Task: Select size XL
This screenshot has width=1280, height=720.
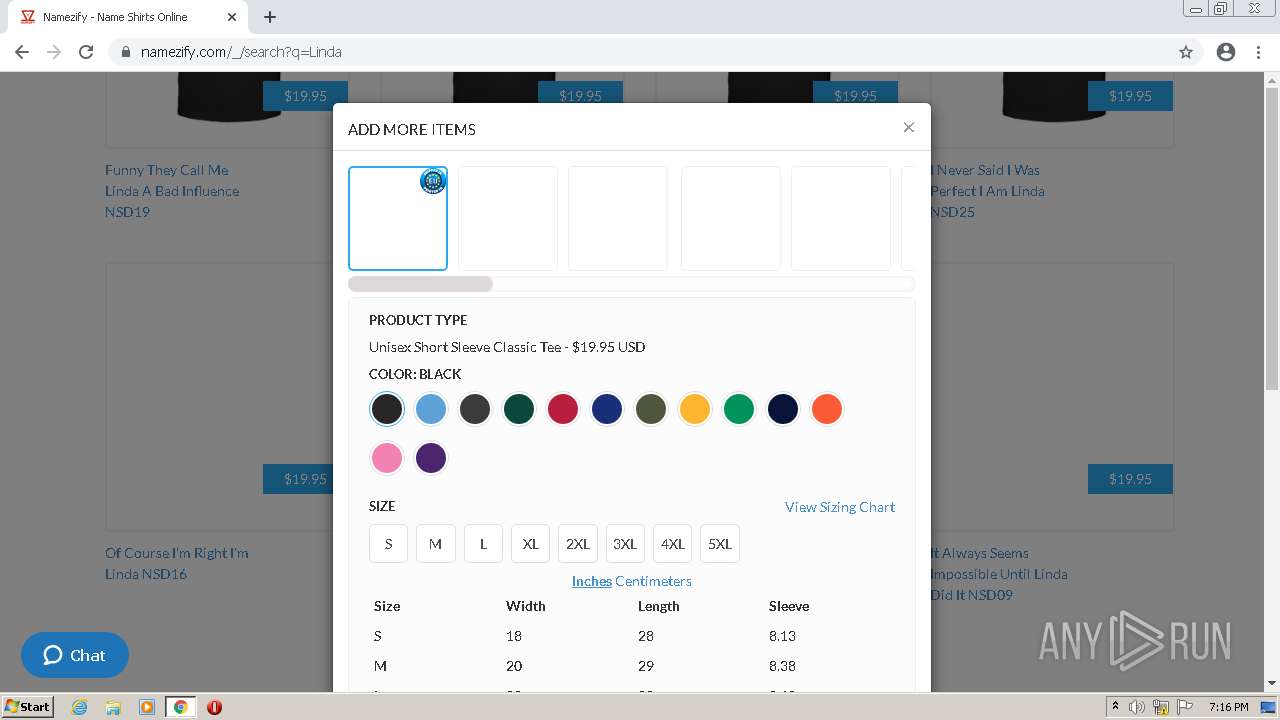Action: [x=531, y=544]
